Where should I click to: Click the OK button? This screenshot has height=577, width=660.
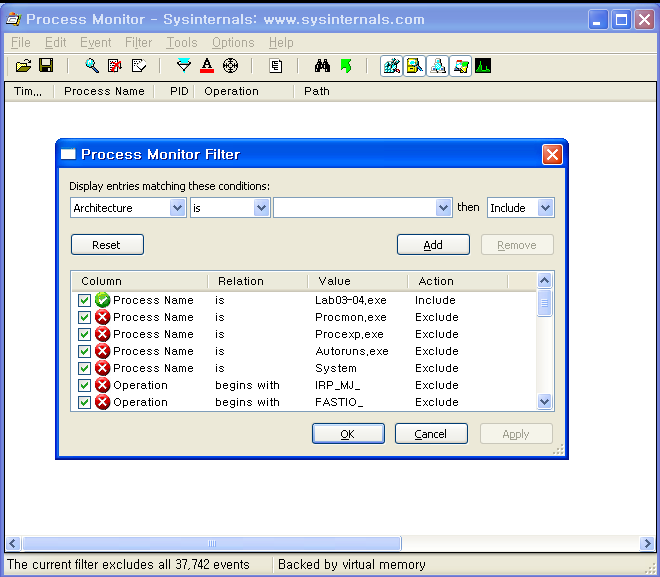tap(348, 433)
